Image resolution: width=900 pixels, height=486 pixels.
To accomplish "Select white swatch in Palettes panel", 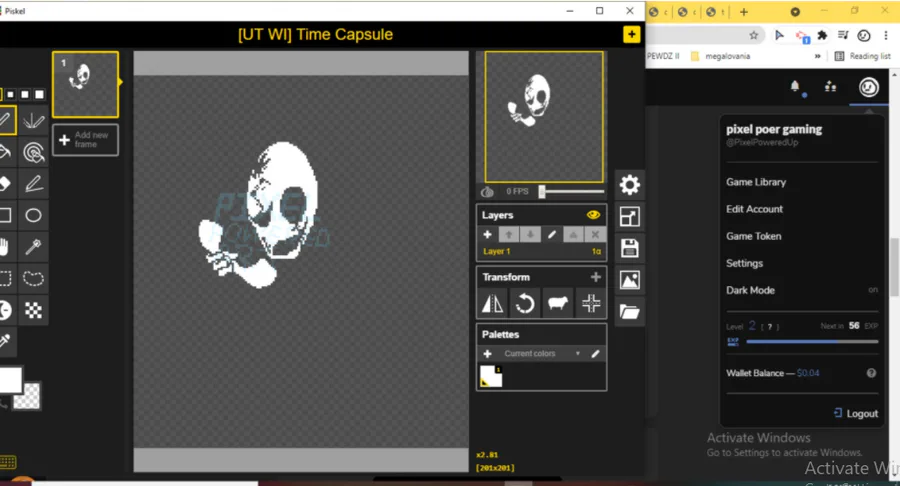I will click(x=491, y=376).
